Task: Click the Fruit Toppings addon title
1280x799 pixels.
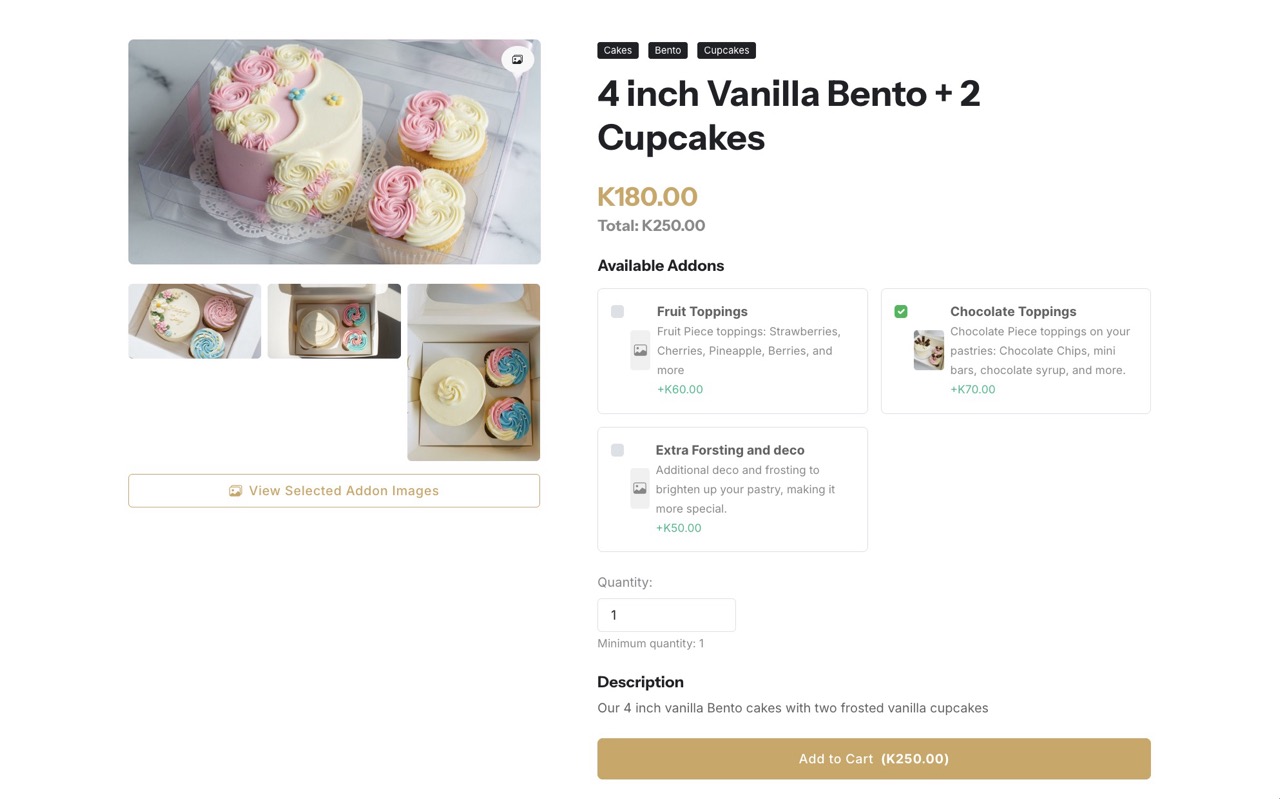Action: (702, 312)
